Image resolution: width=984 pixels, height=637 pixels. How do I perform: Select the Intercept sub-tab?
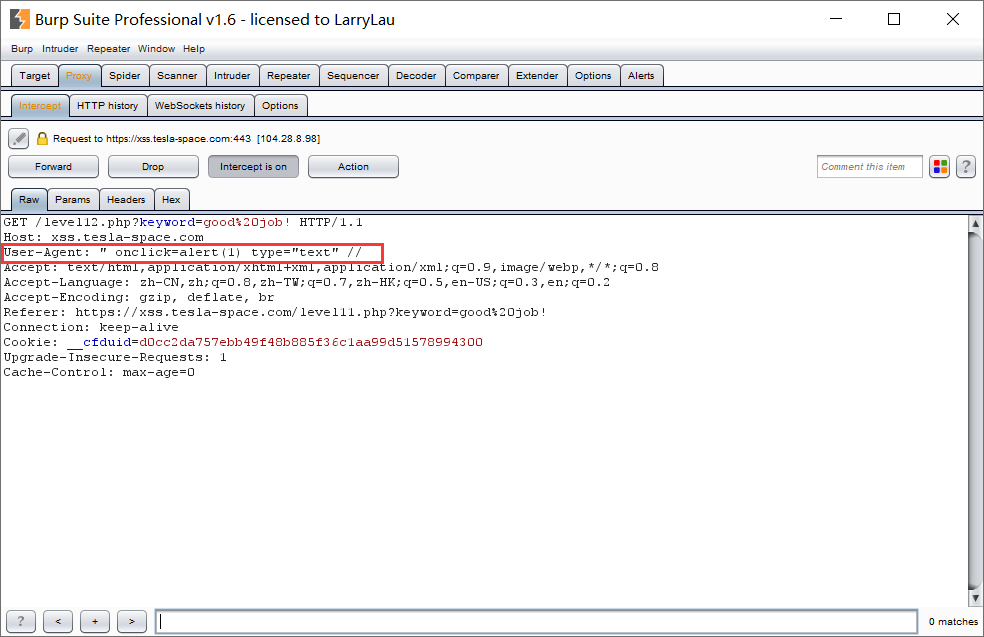[x=40, y=106]
